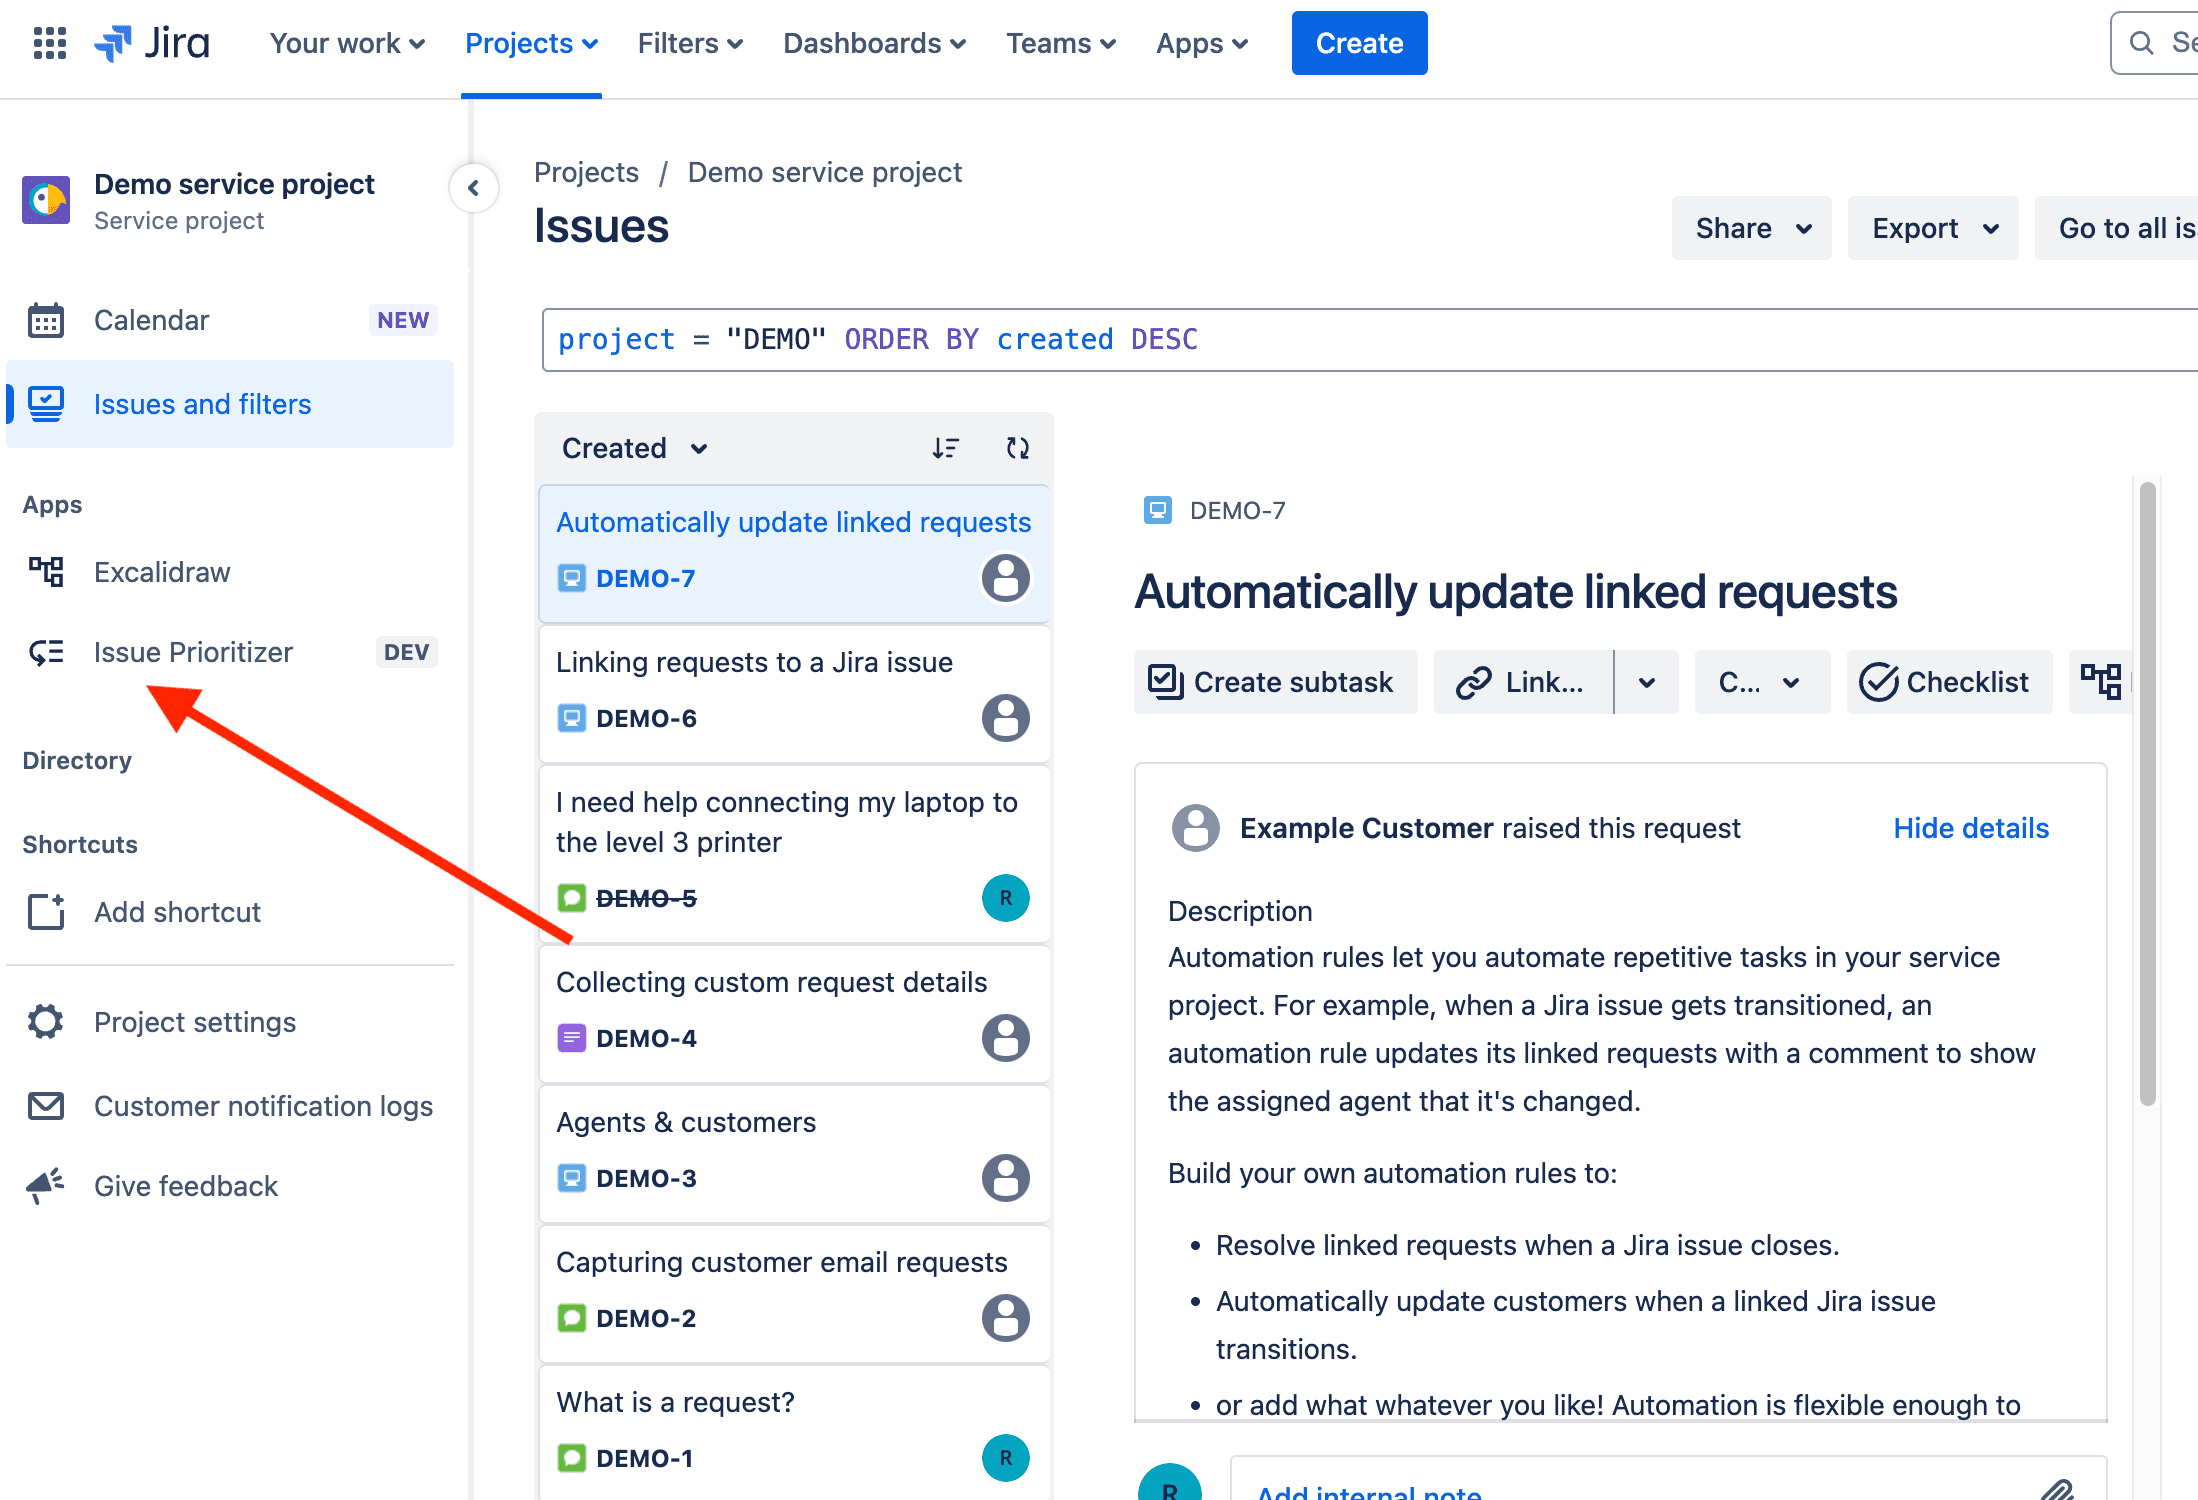Expand the Link options arrow

coord(1647,682)
